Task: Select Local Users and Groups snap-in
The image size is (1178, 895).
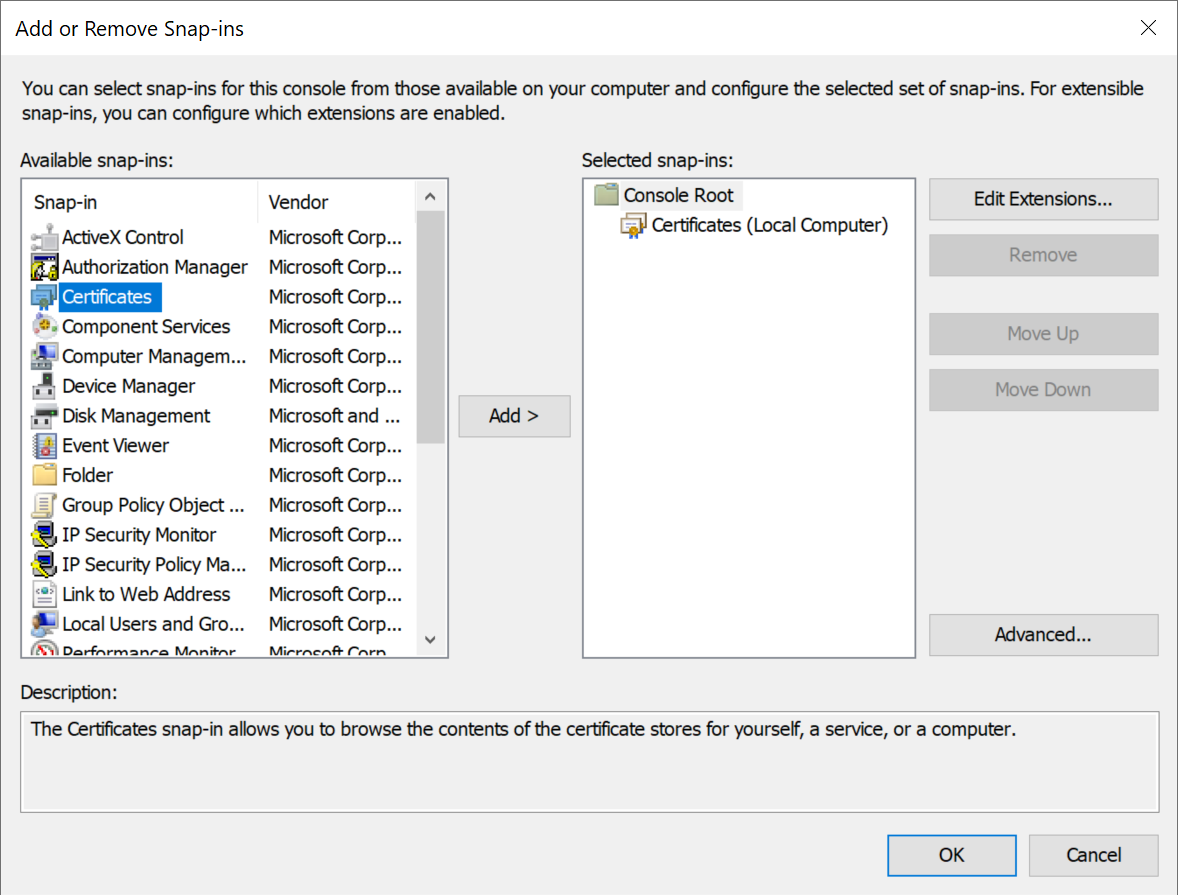Action: click(153, 624)
